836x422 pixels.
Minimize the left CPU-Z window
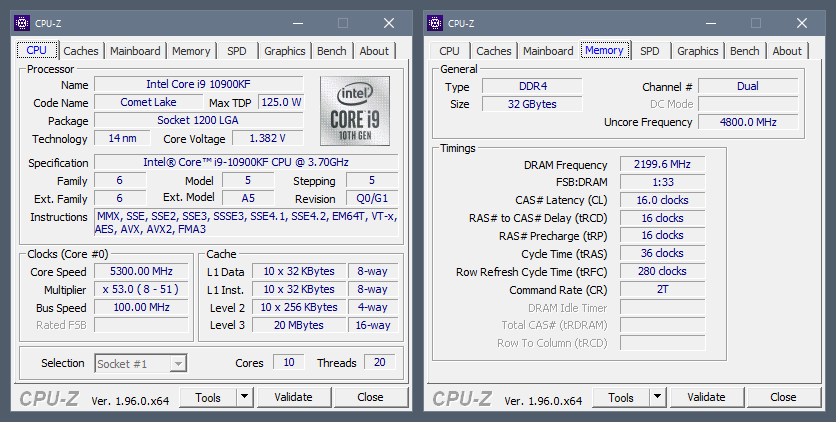coord(298,23)
